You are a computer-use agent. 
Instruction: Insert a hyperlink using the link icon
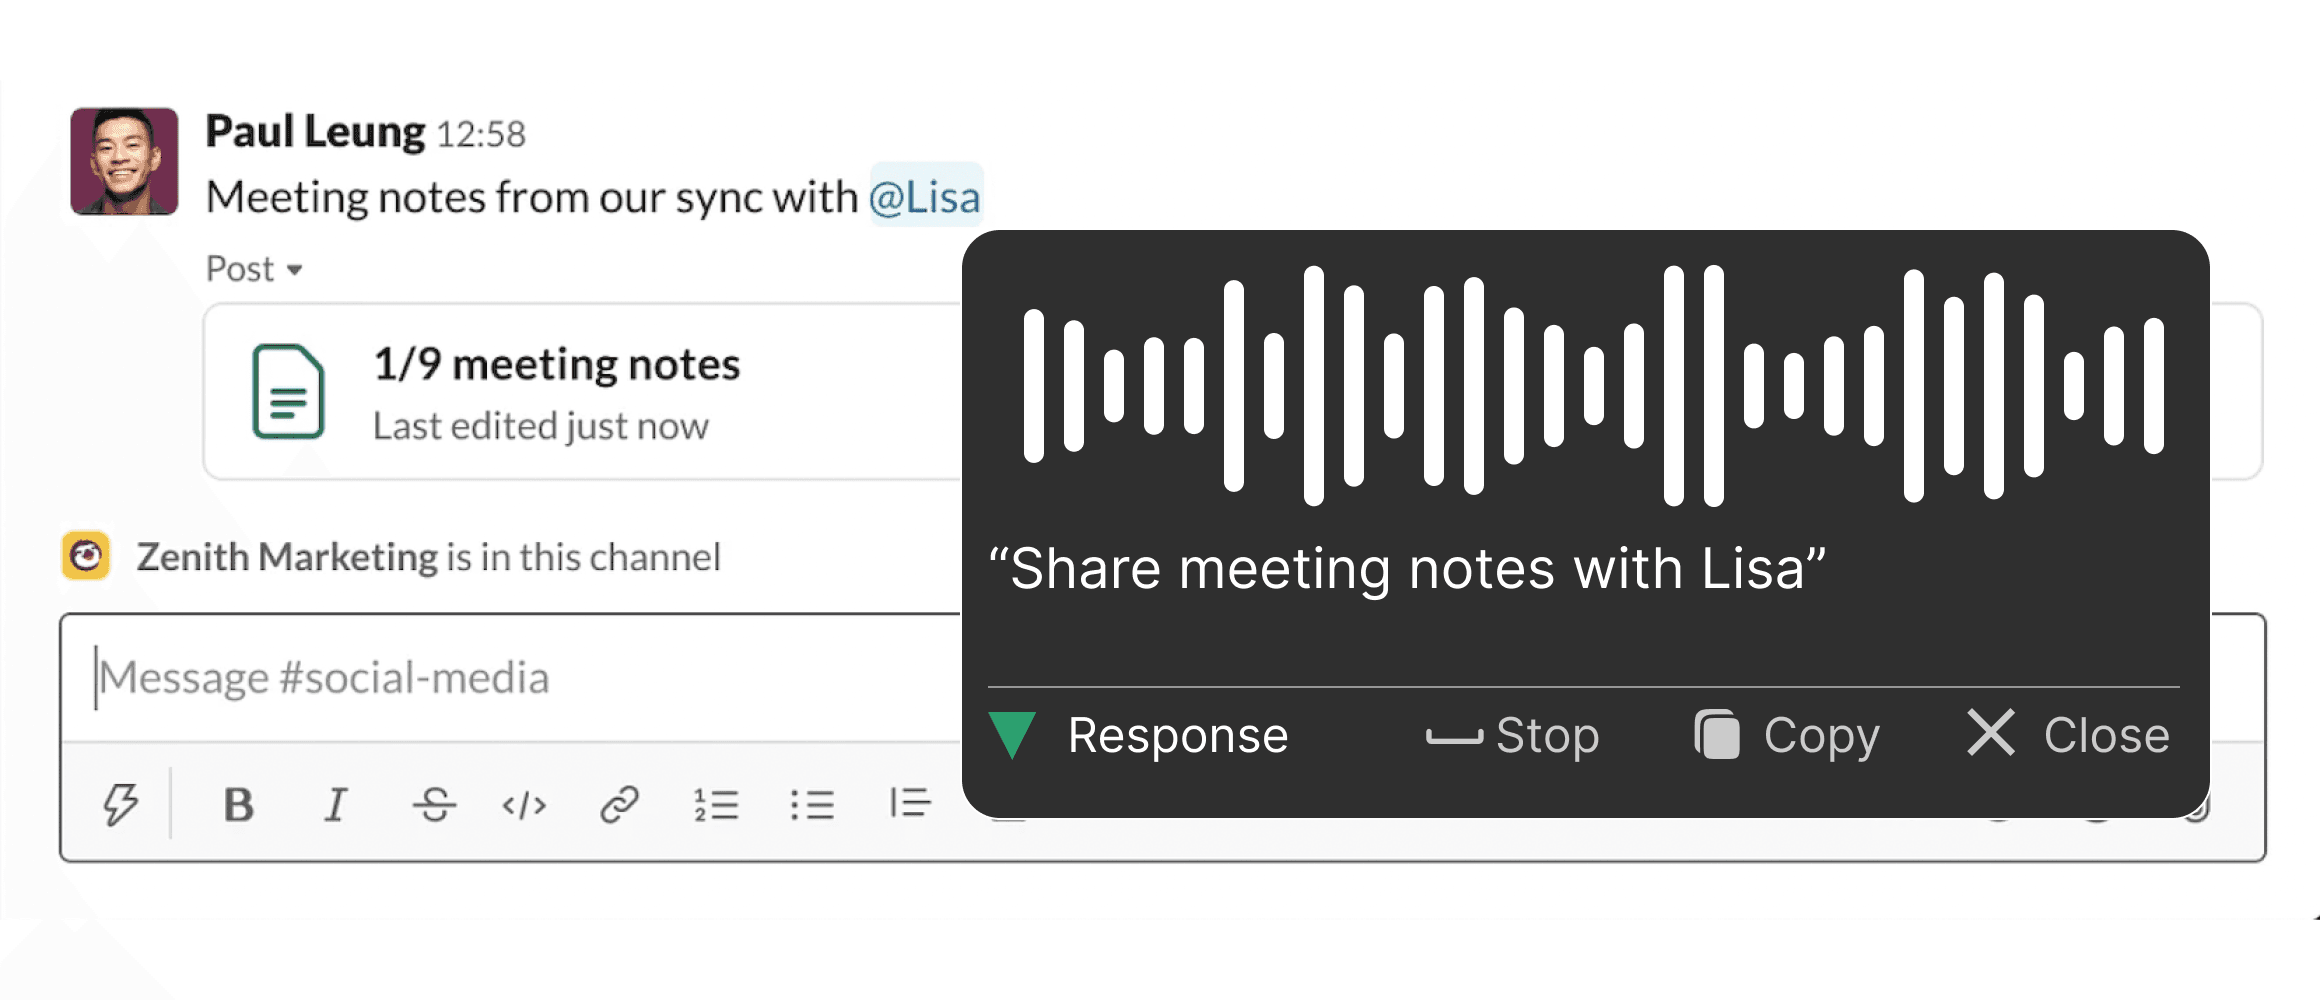619,802
